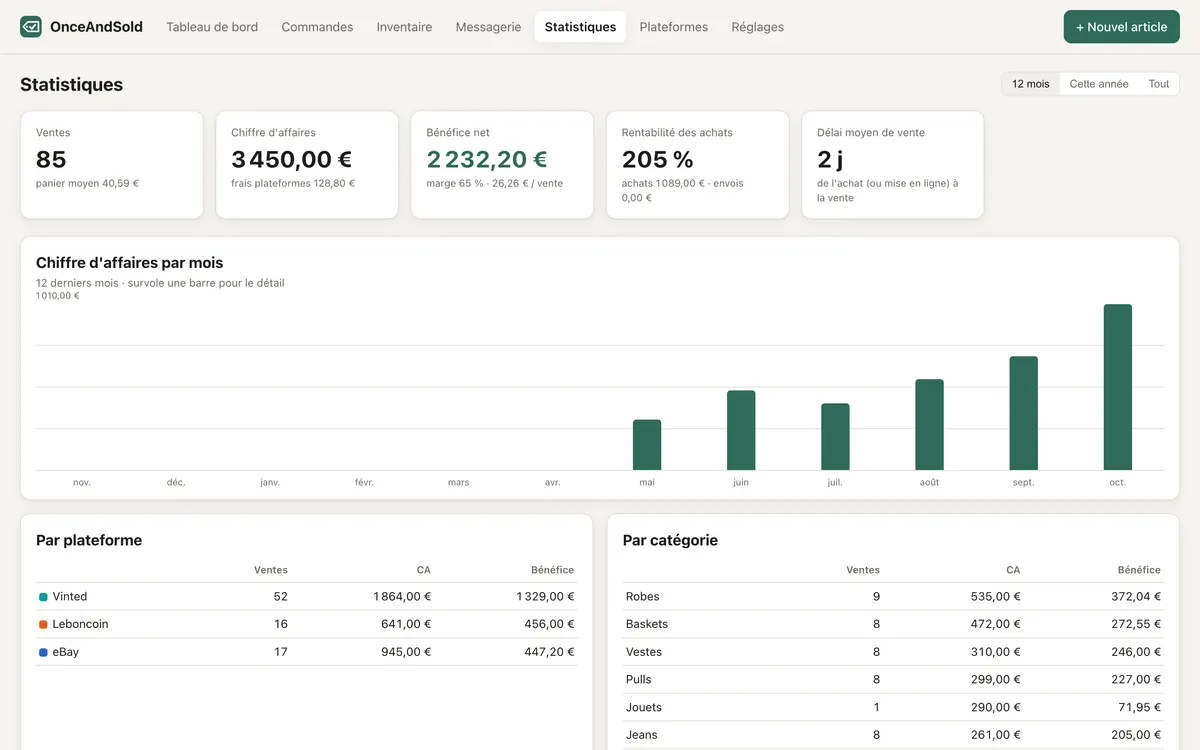Click the Par catégorie heading
This screenshot has width=1200, height=750.
(670, 540)
